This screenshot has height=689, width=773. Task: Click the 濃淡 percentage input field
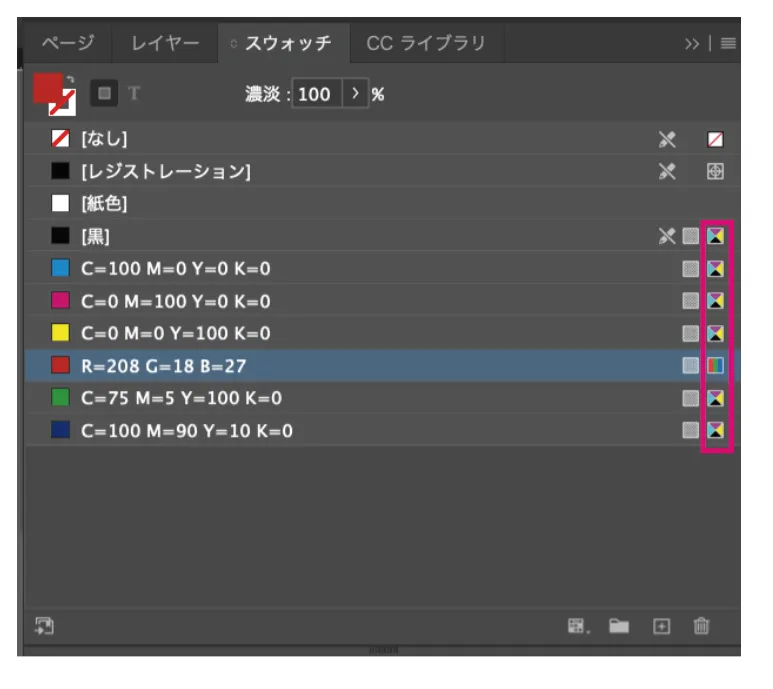point(315,94)
